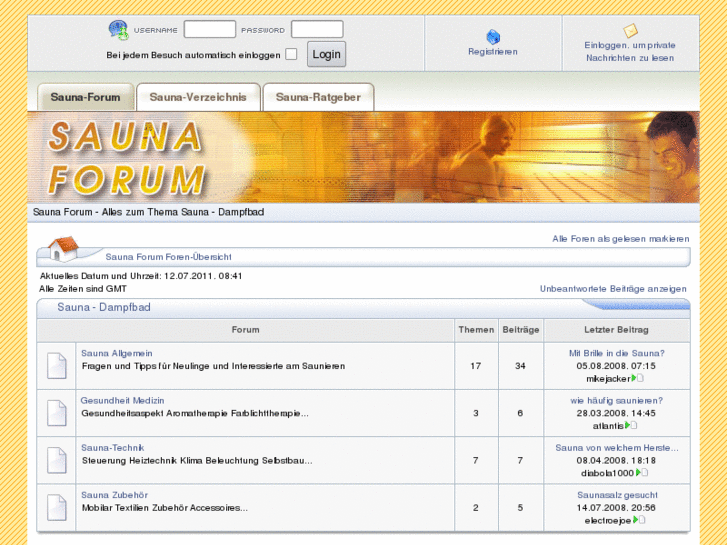Open the Sauna-Technik forum link
The image size is (727, 545).
pos(113,448)
